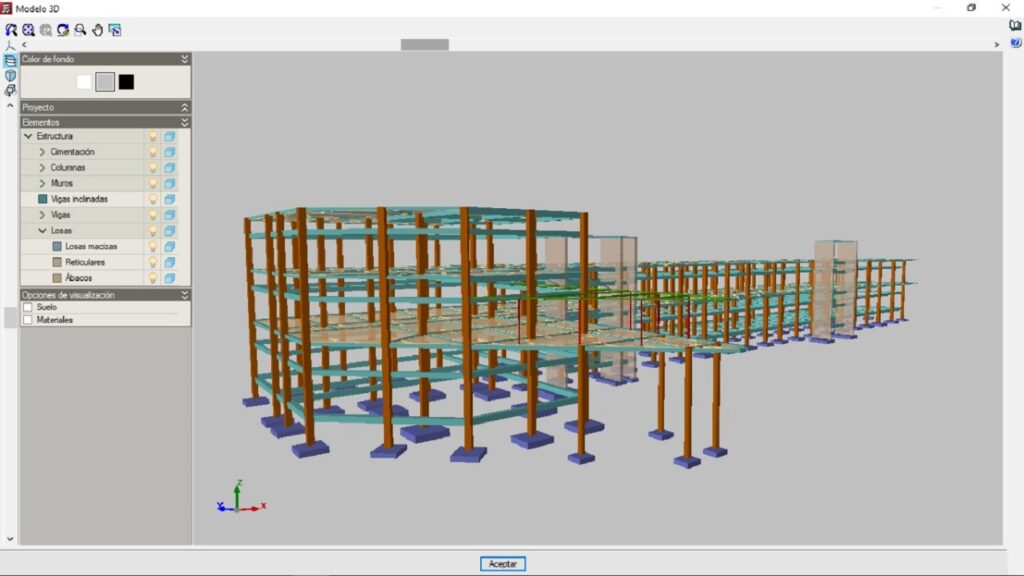The image size is (1024, 576).
Task: Choose the black background color swatch
Action: [126, 82]
